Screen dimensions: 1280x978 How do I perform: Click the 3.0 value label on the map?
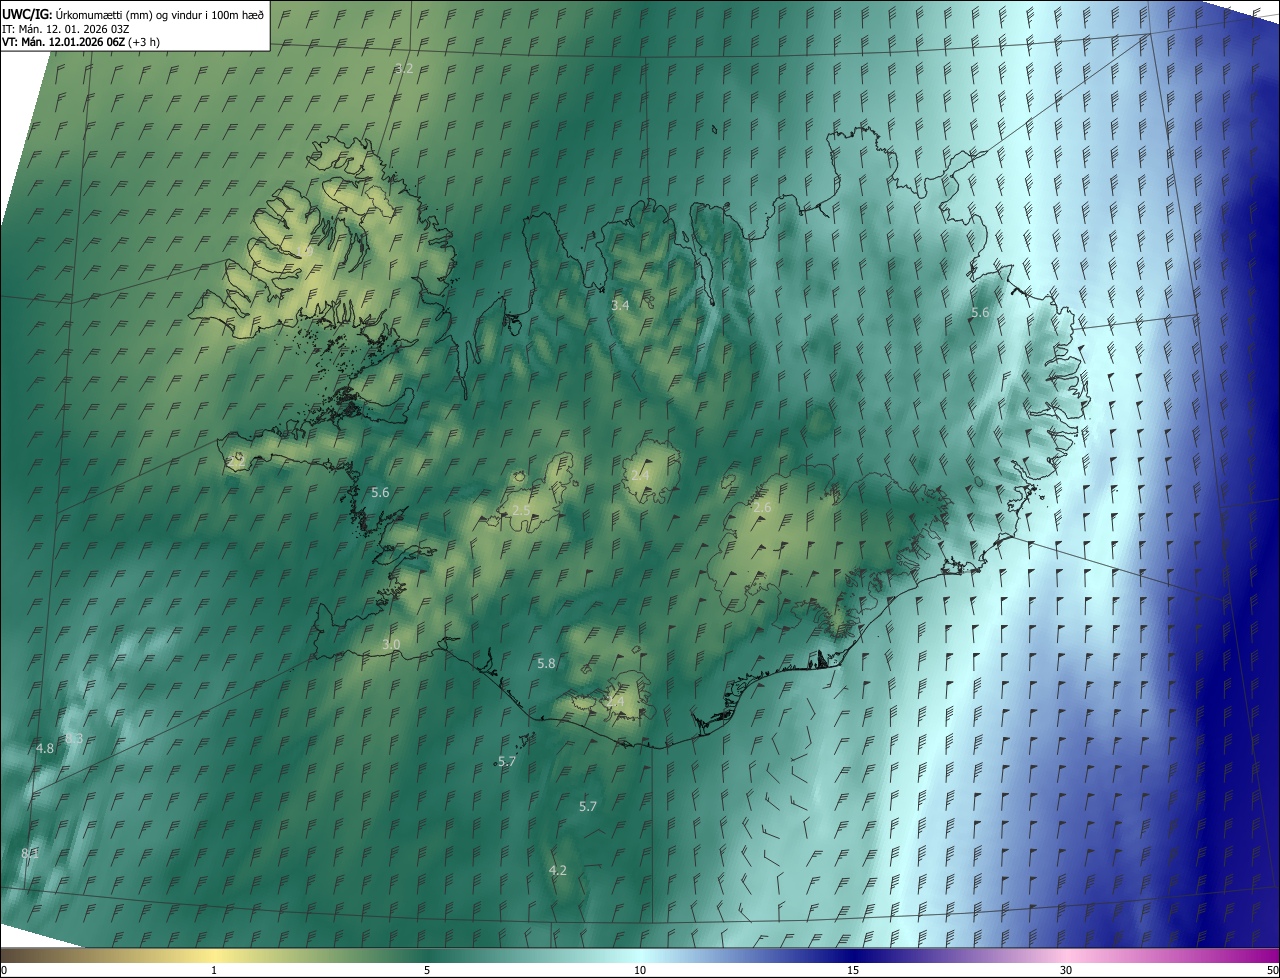(x=391, y=644)
